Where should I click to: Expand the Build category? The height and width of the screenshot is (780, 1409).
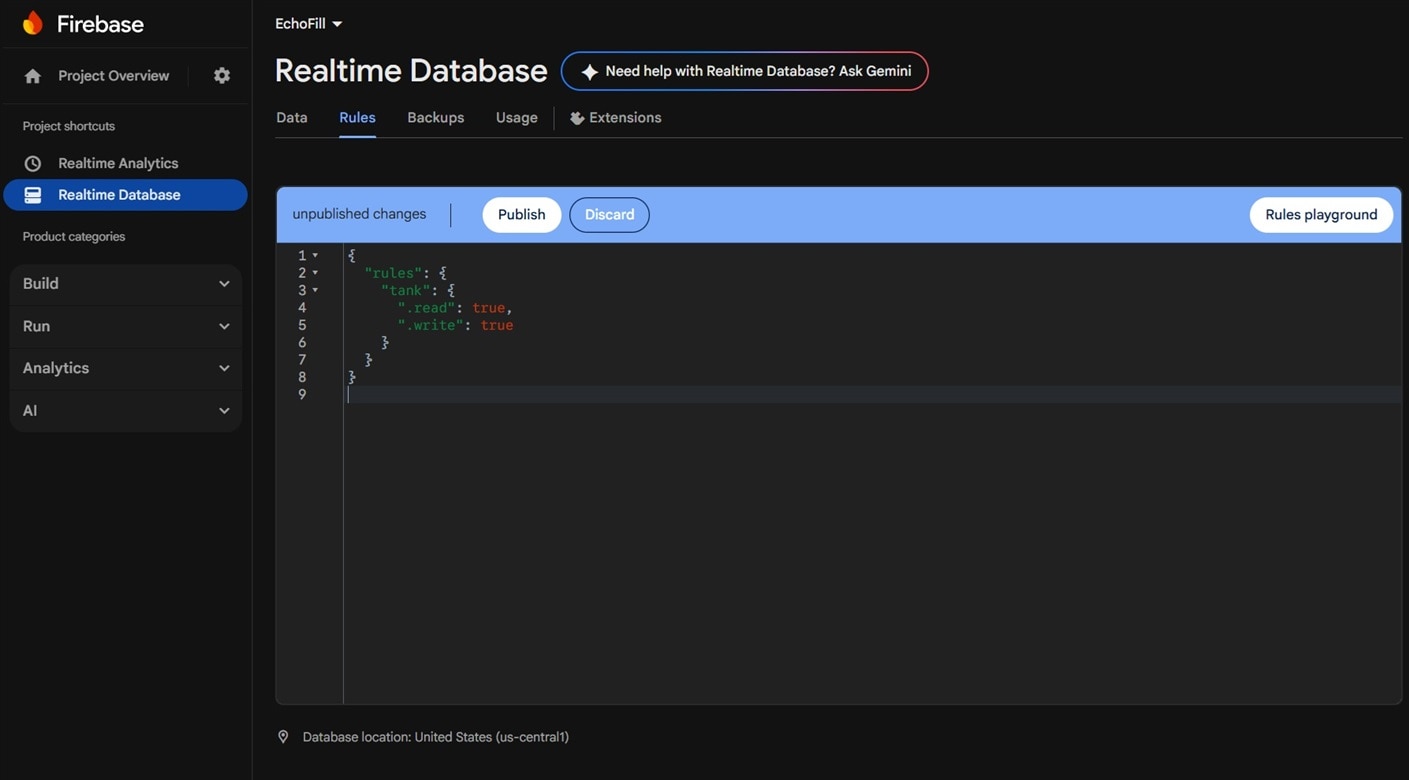tap(126, 284)
